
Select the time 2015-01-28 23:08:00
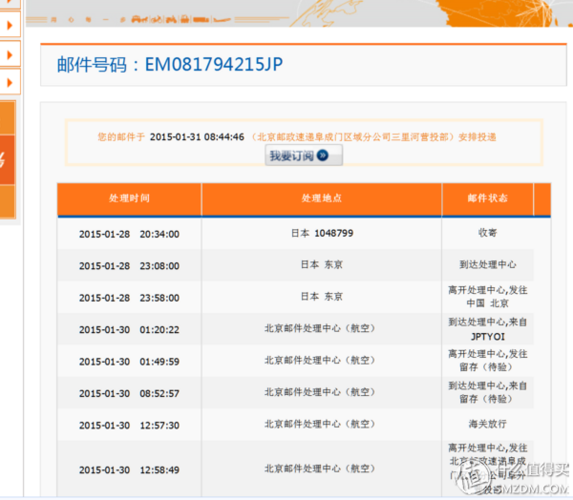pos(129,266)
